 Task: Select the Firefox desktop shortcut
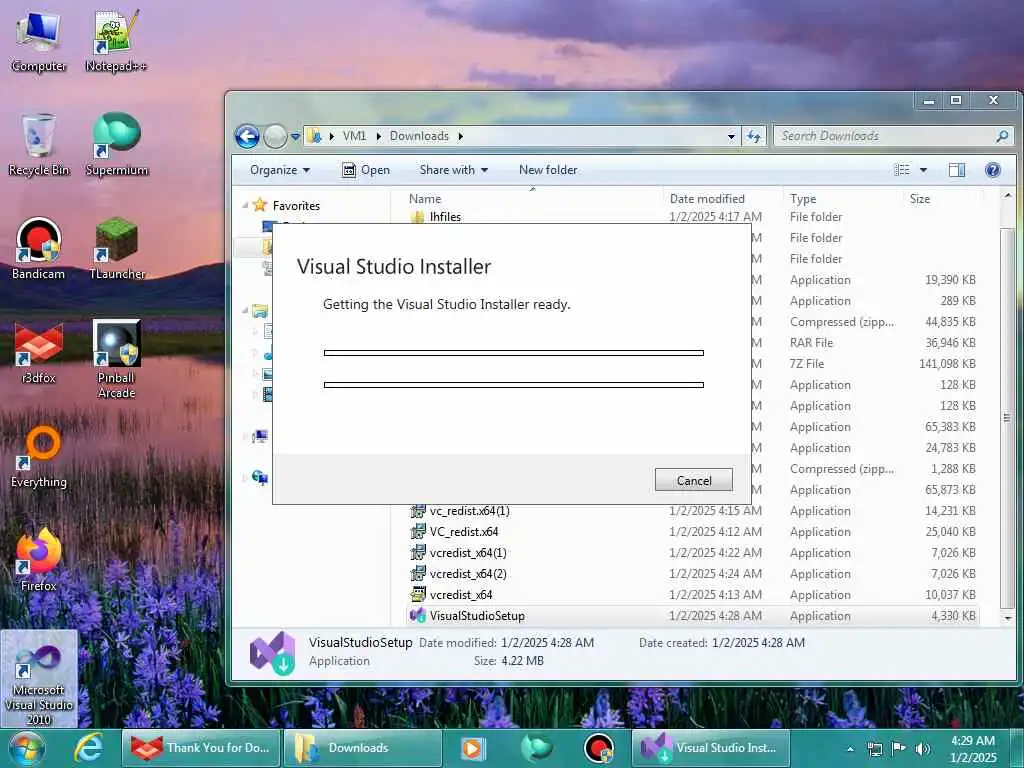click(39, 560)
